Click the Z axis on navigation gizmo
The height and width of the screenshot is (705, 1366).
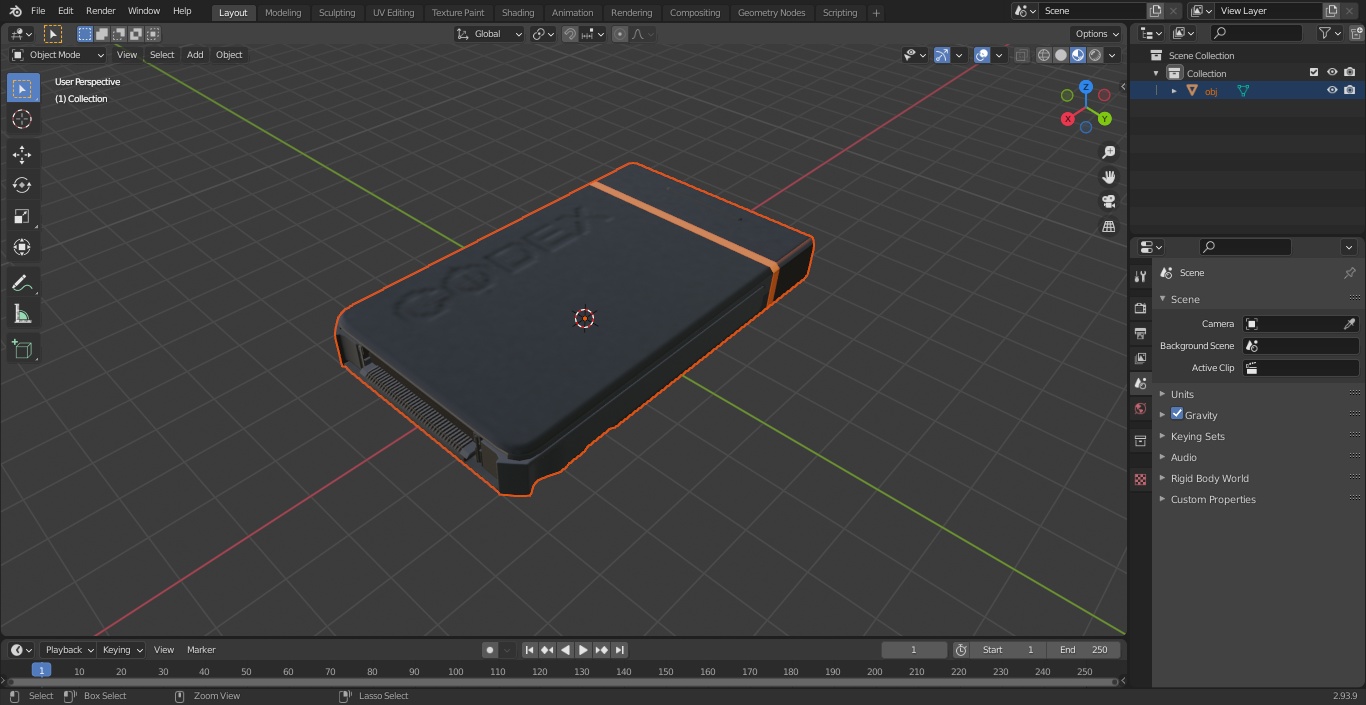point(1086,87)
